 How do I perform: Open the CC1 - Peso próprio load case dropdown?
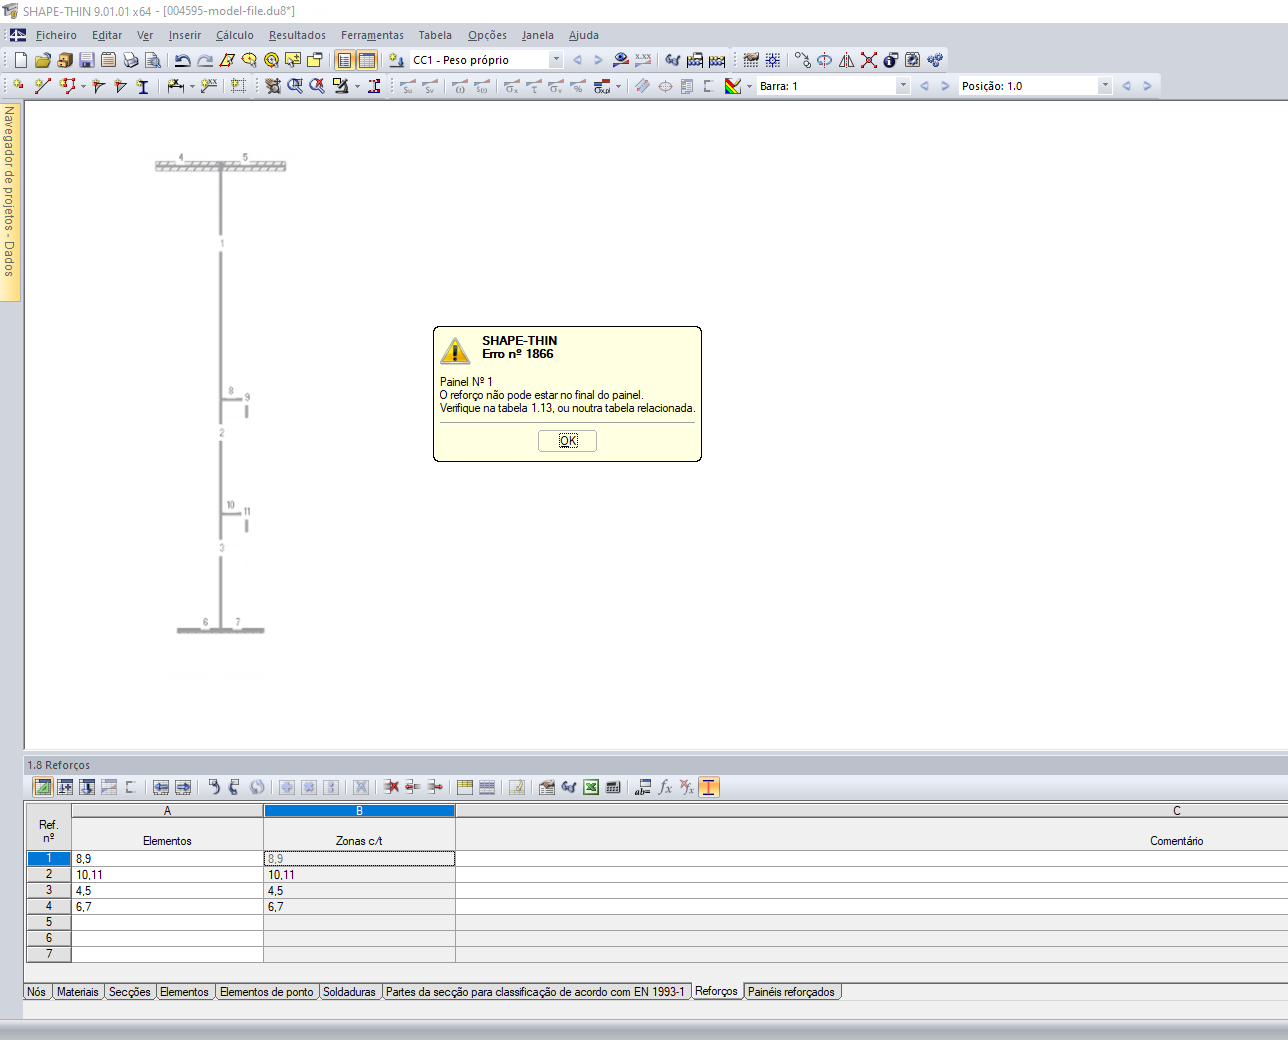pyautogui.click(x=557, y=60)
